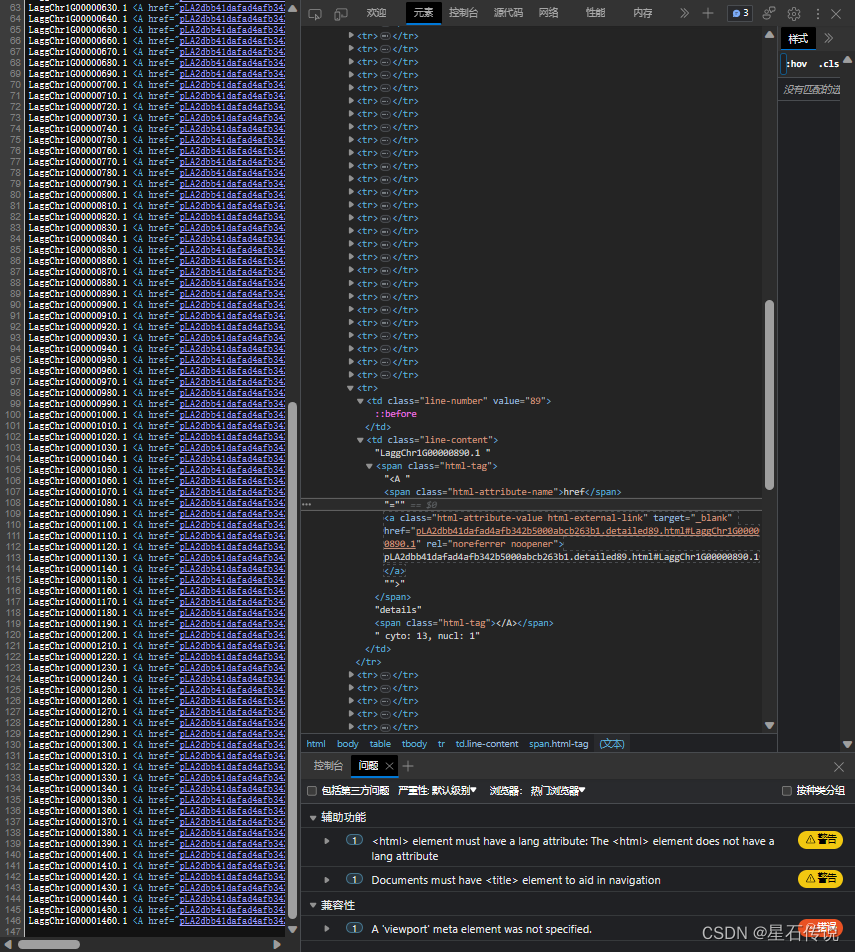This screenshot has height=952, width=855.
Task: Open the link on source line 100
Action: pos(232,415)
